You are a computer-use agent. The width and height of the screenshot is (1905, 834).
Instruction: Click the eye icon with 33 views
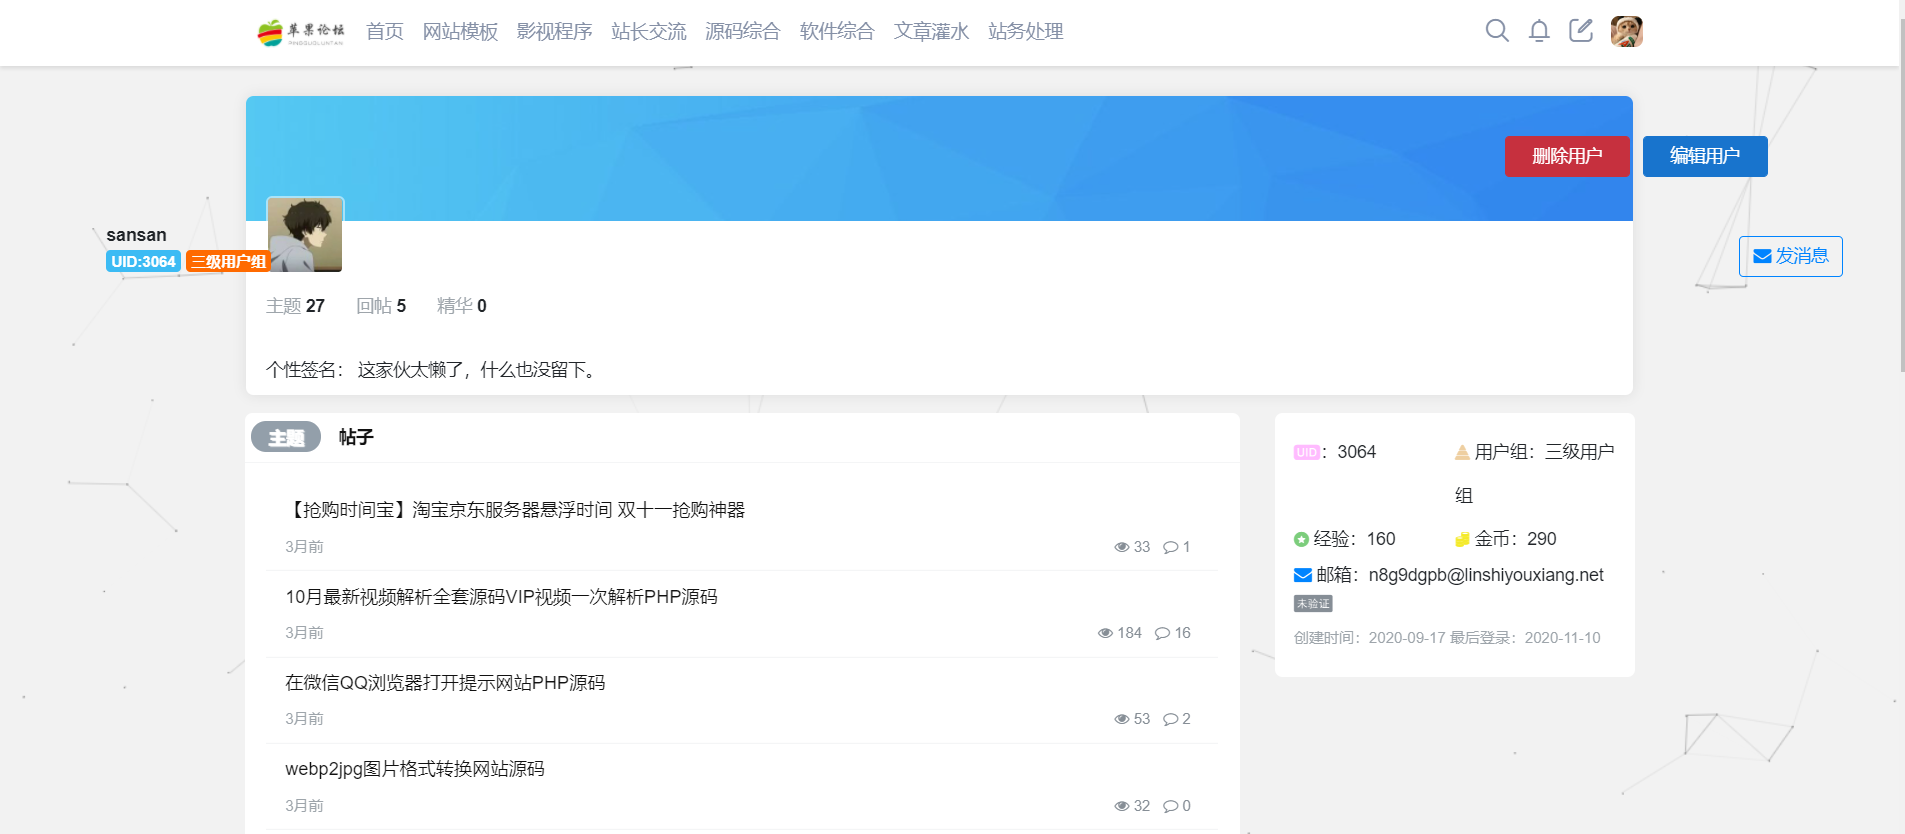(x=1122, y=547)
